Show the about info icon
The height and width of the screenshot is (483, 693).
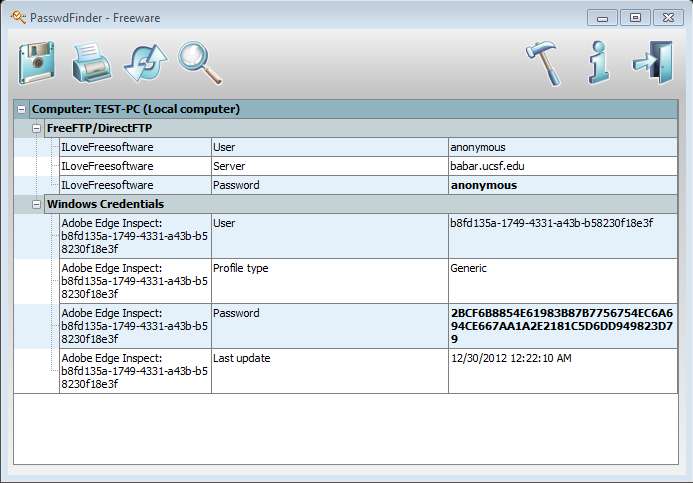point(598,62)
